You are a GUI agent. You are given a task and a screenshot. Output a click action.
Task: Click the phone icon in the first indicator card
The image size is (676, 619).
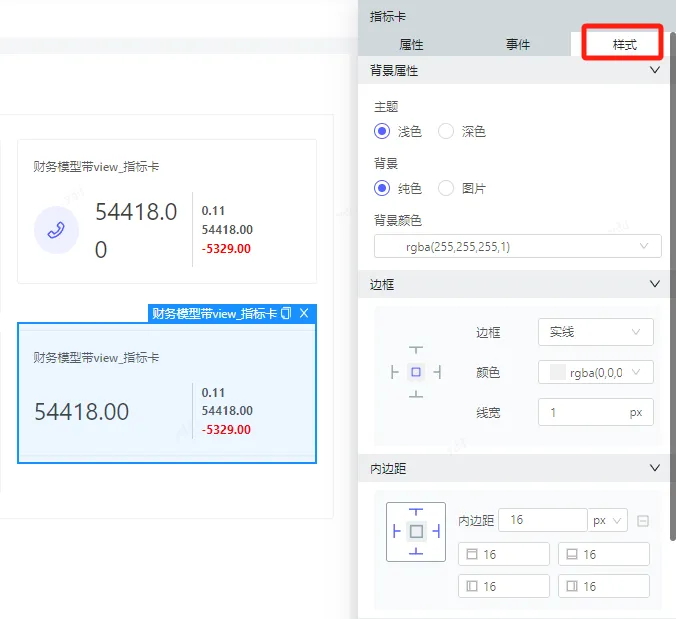56,230
